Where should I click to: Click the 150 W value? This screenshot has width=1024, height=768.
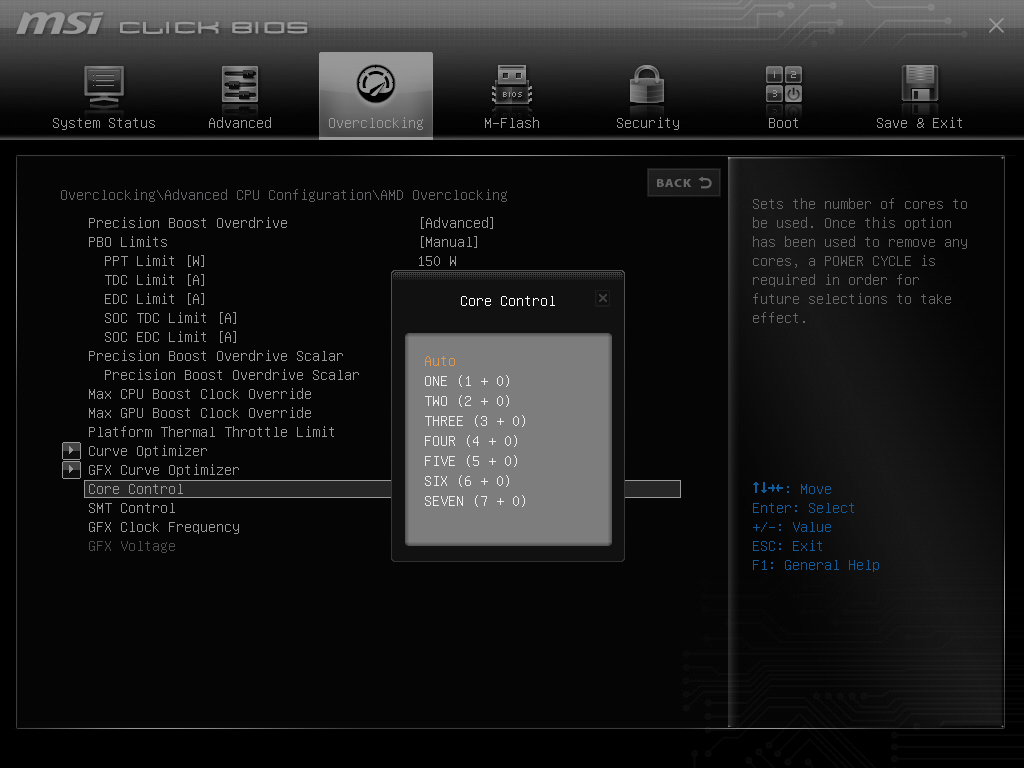click(437, 261)
